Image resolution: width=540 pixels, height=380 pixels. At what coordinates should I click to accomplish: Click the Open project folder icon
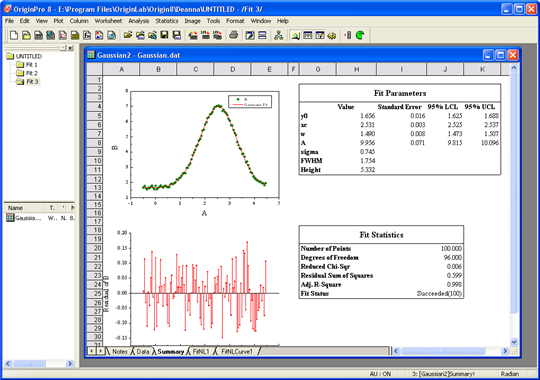[128, 35]
